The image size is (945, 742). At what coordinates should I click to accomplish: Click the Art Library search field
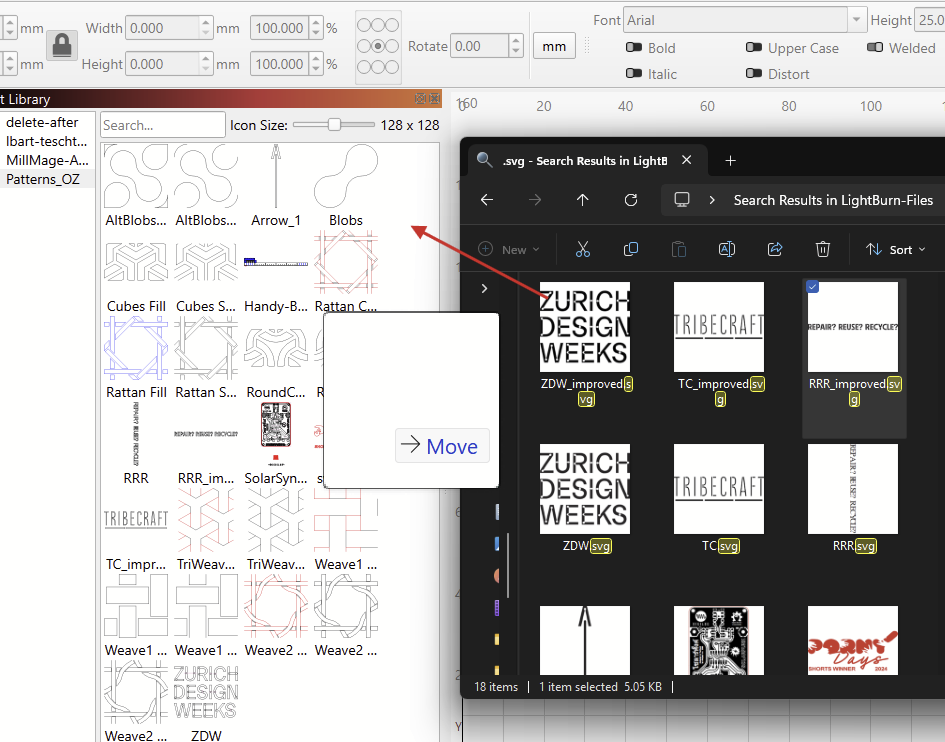[x=163, y=125]
